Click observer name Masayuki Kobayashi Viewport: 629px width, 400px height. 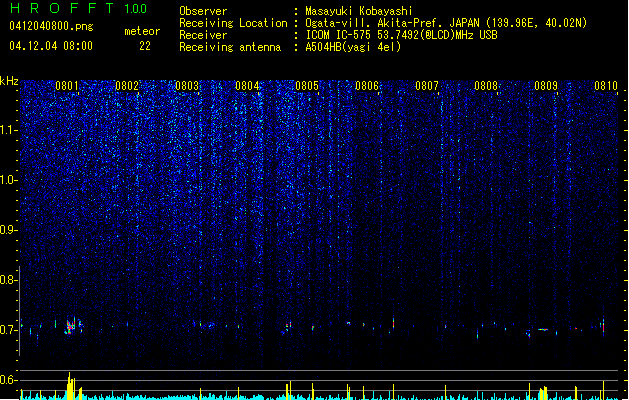pyautogui.click(x=359, y=11)
